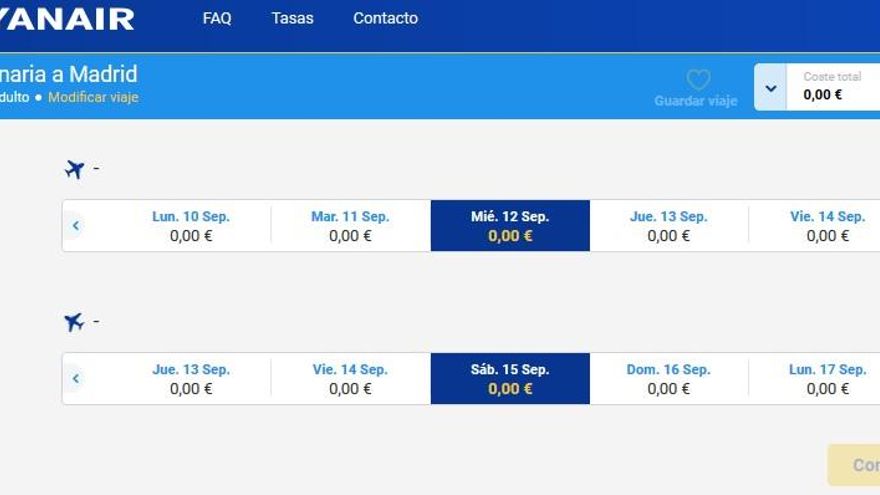Pick outbound date Vie. 14 Sep.
Viewport: 880px width, 495px height.
(x=826, y=226)
